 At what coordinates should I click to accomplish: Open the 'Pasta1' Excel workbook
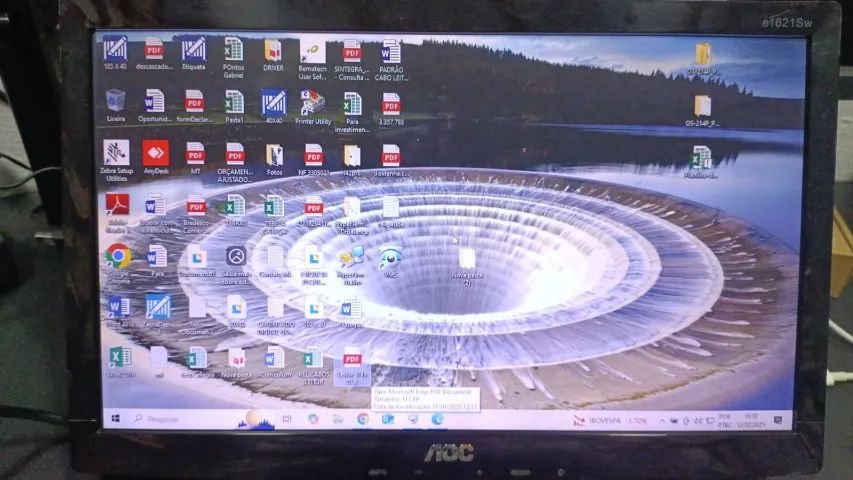click(x=234, y=107)
